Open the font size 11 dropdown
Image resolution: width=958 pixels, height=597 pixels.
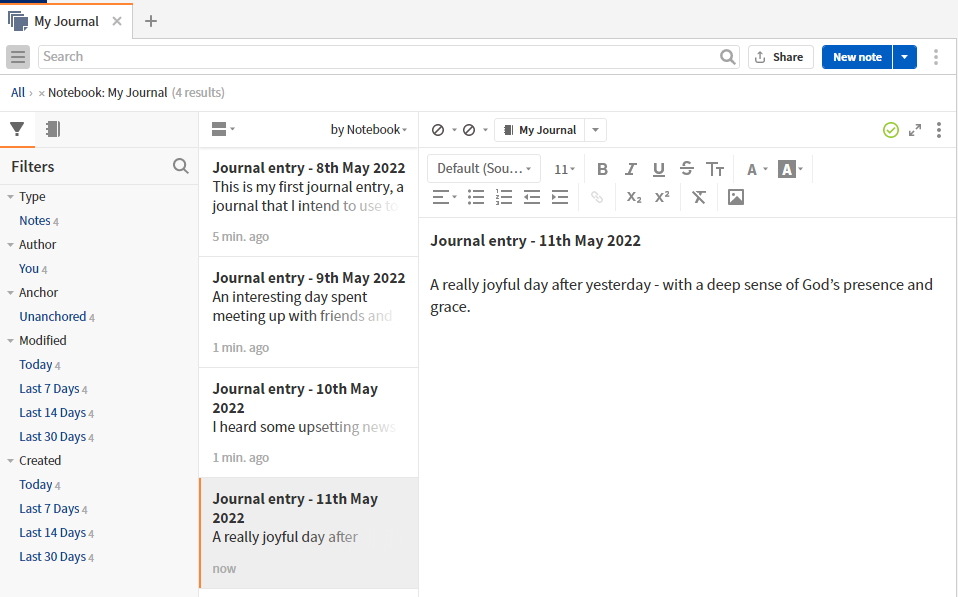pos(564,169)
